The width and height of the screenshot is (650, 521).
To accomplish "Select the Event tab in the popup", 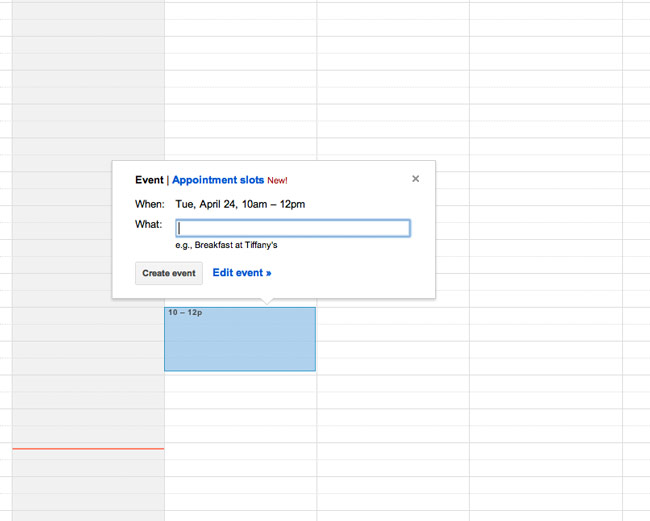I will click(149, 180).
